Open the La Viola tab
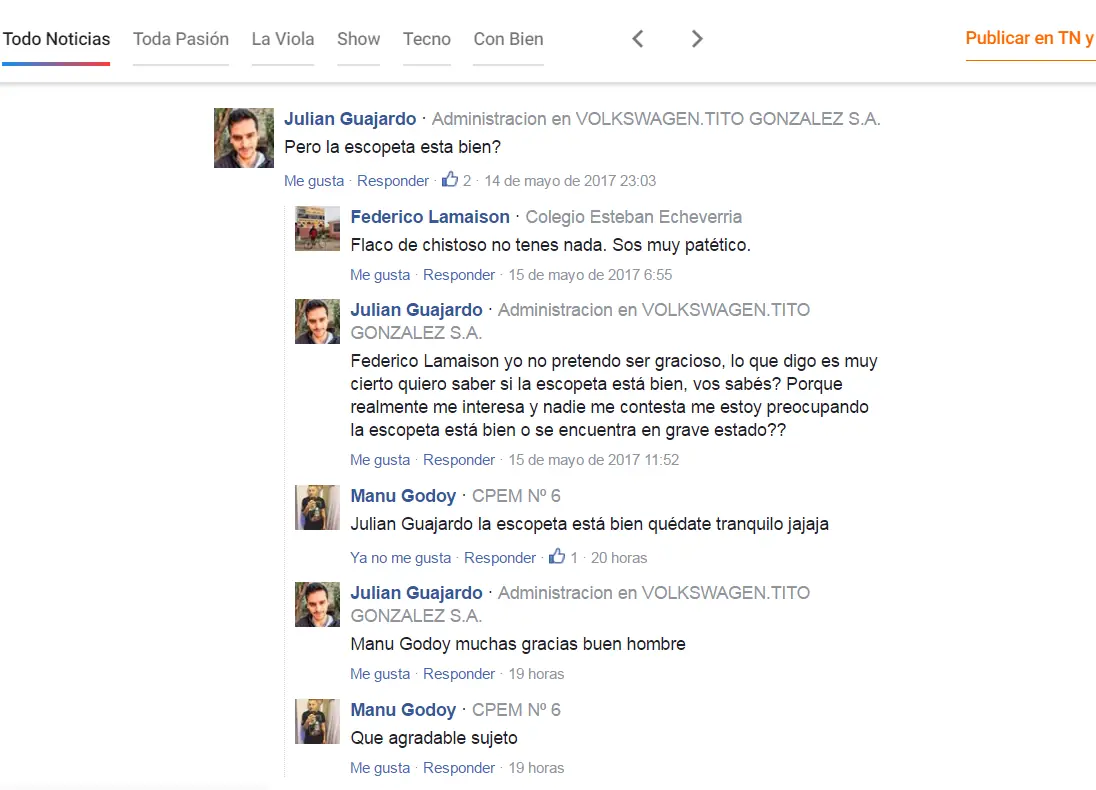 283,39
